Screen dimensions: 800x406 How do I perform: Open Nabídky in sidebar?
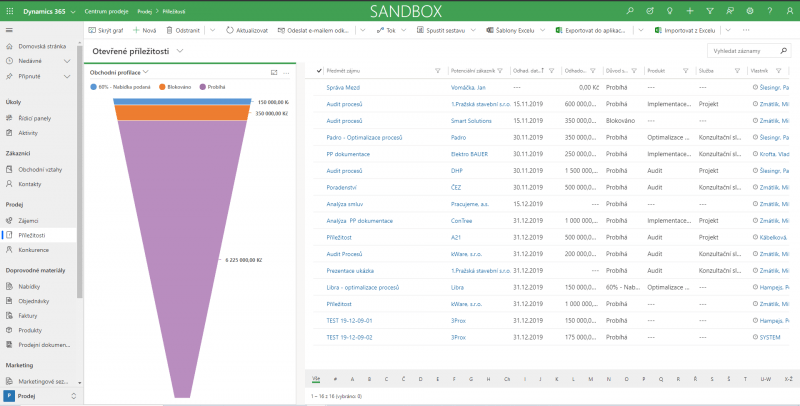[x=29, y=287]
